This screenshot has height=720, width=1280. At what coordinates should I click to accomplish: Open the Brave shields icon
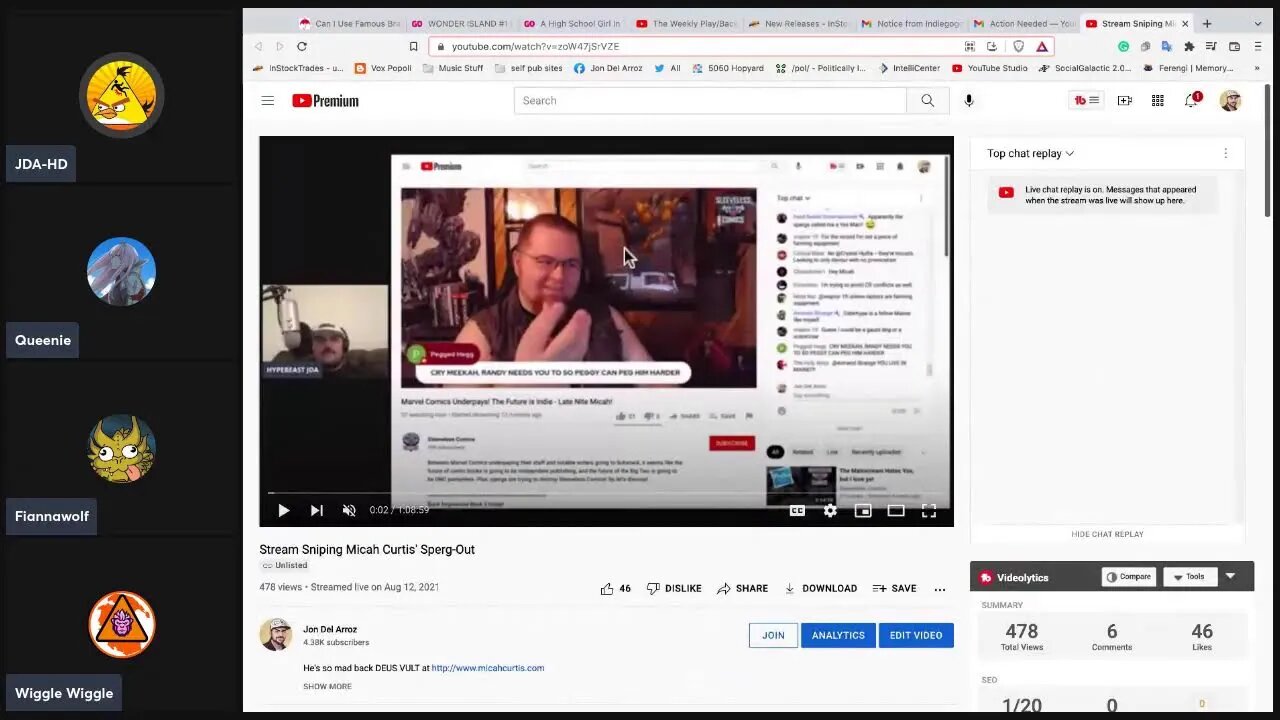1019,46
